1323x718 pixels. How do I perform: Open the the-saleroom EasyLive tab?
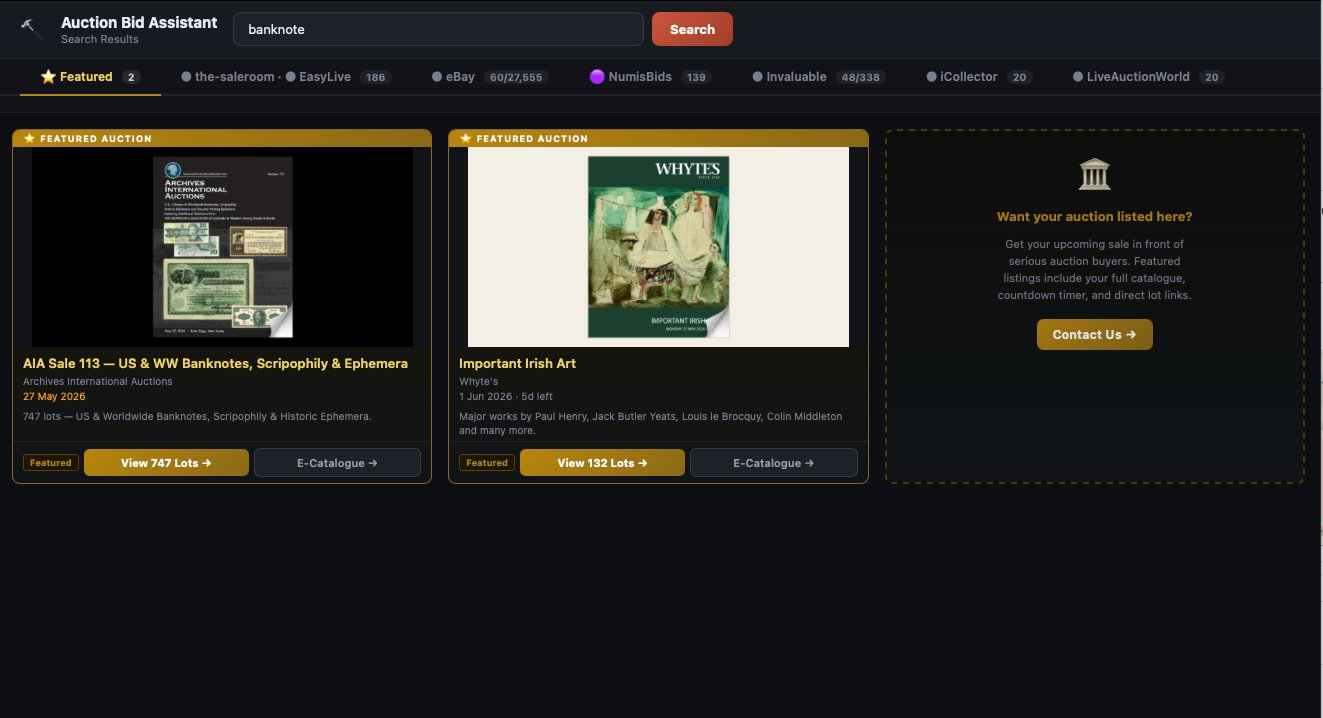pos(285,76)
